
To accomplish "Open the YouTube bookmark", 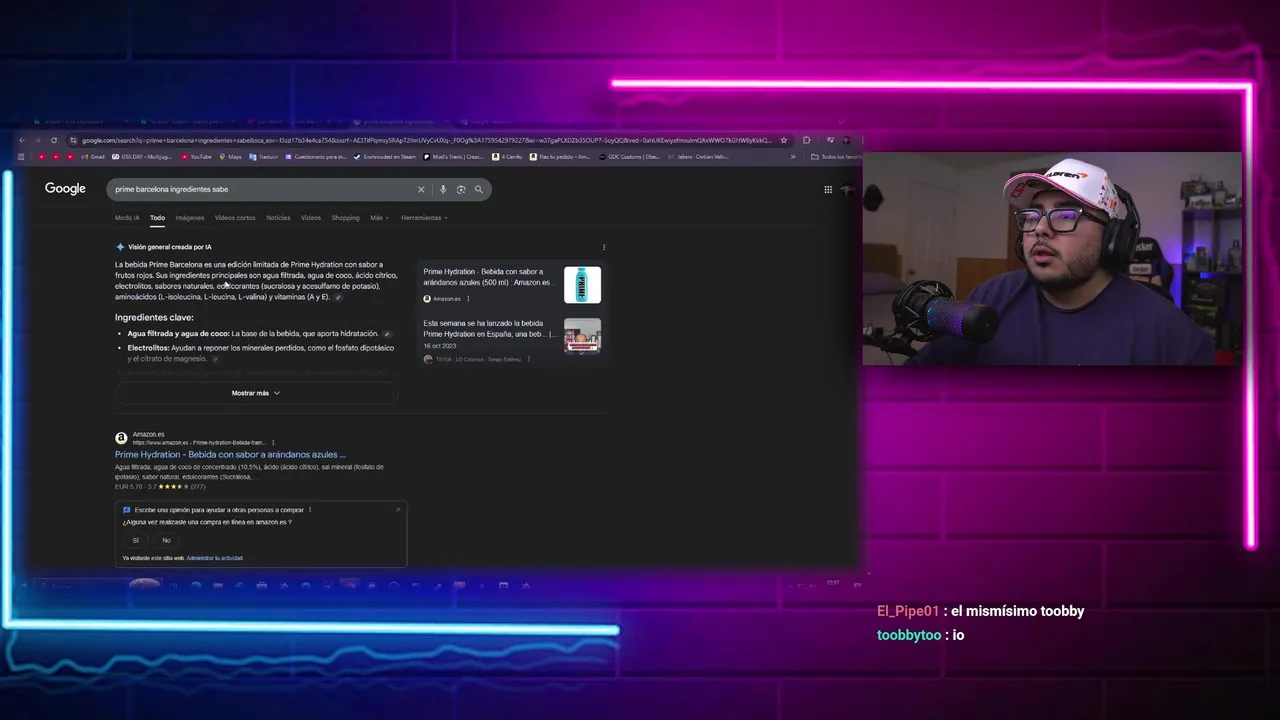I will 196,157.
